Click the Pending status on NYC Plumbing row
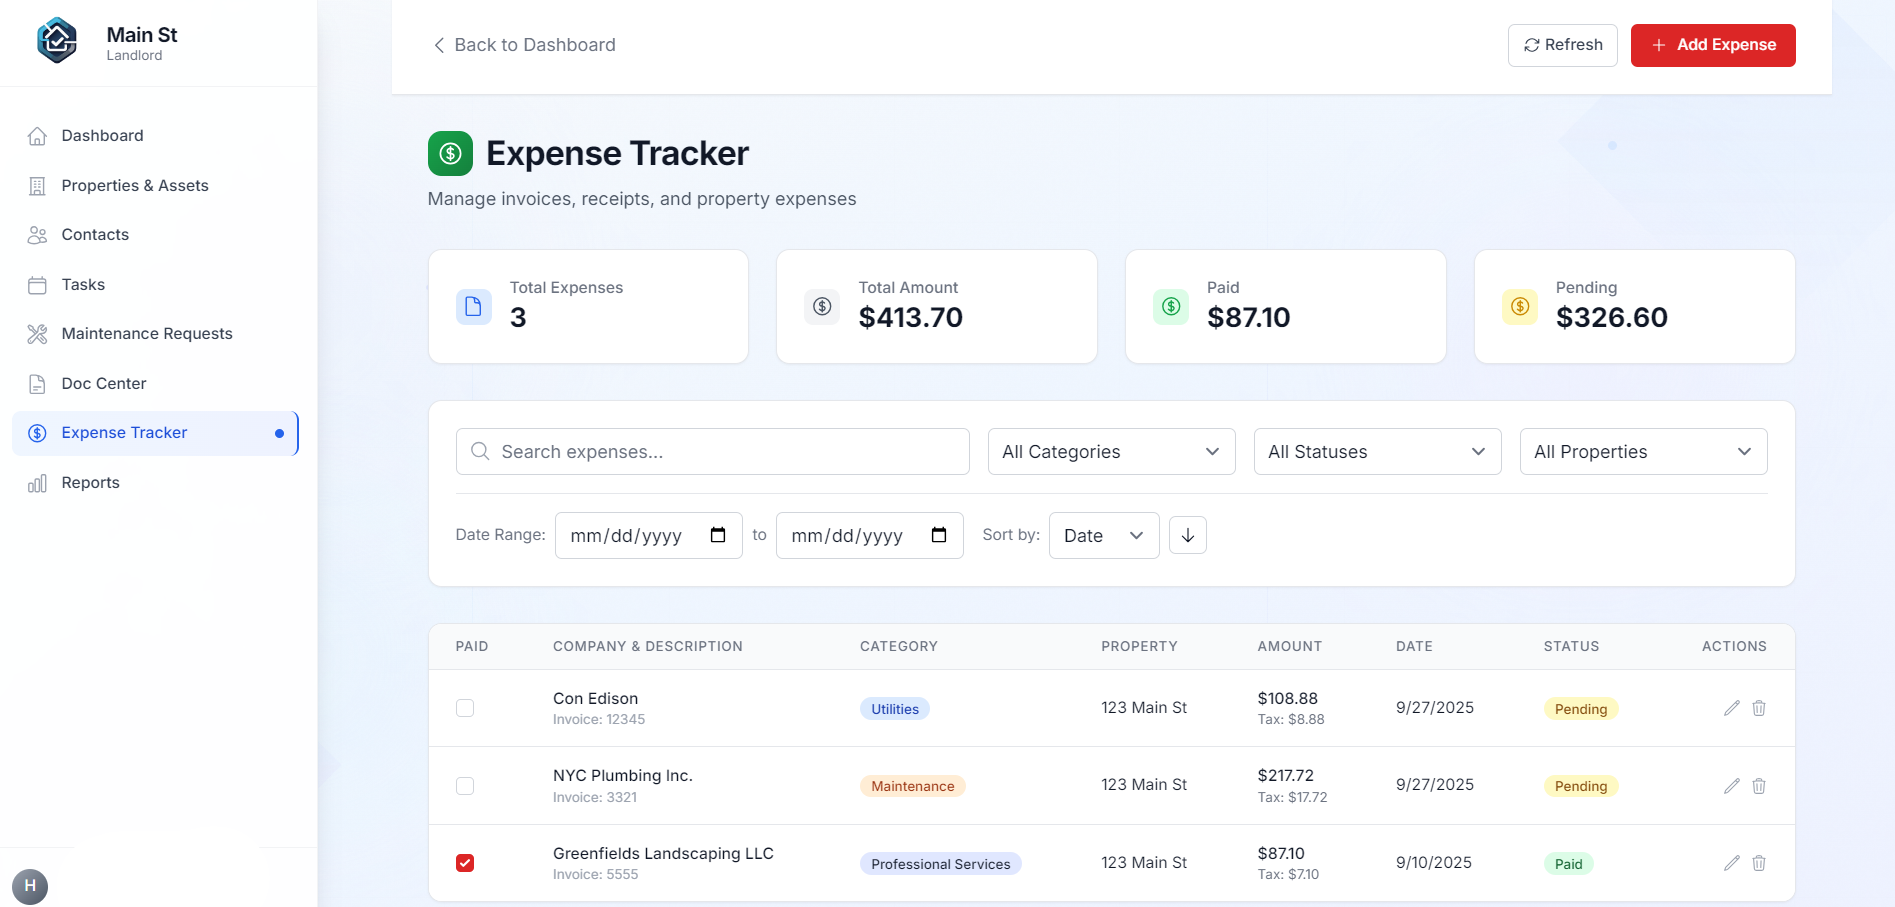 pos(1581,786)
